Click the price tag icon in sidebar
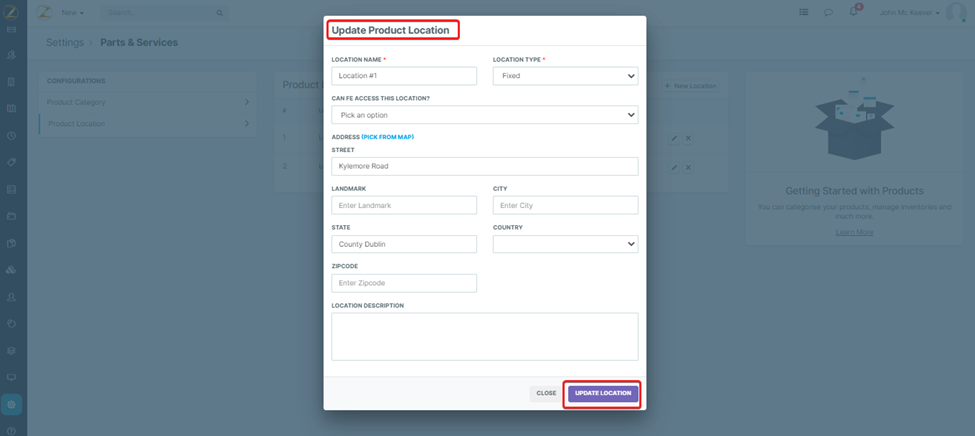 (x=12, y=162)
